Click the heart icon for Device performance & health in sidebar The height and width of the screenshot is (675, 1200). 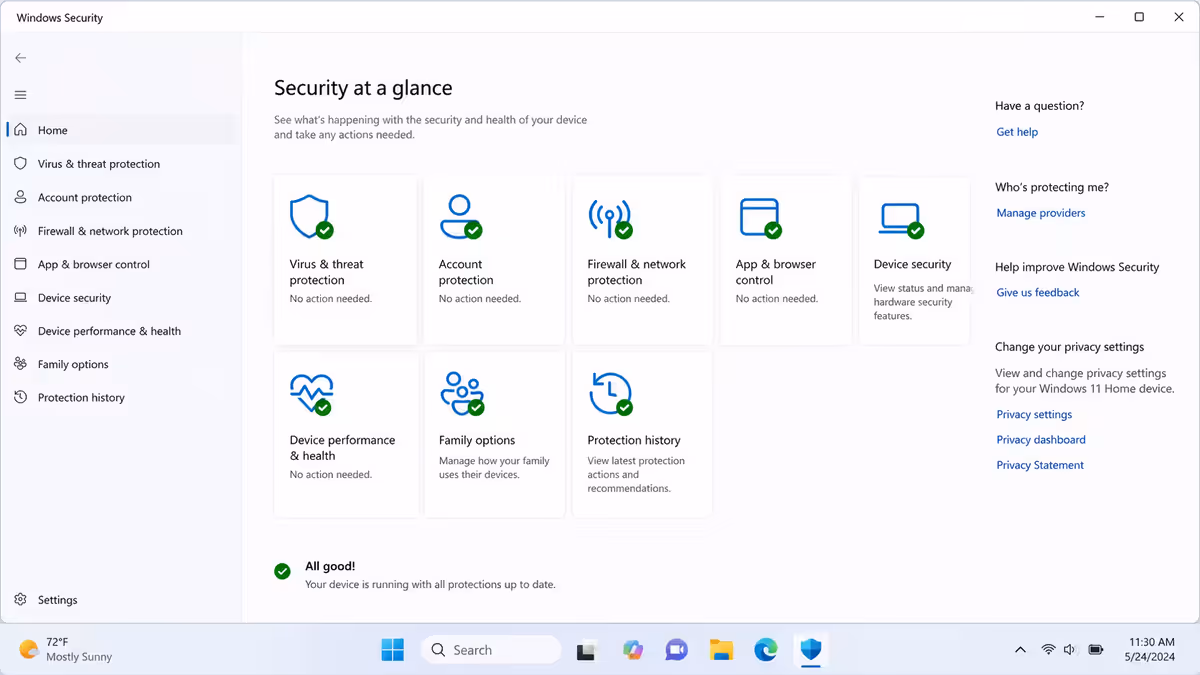pos(20,331)
